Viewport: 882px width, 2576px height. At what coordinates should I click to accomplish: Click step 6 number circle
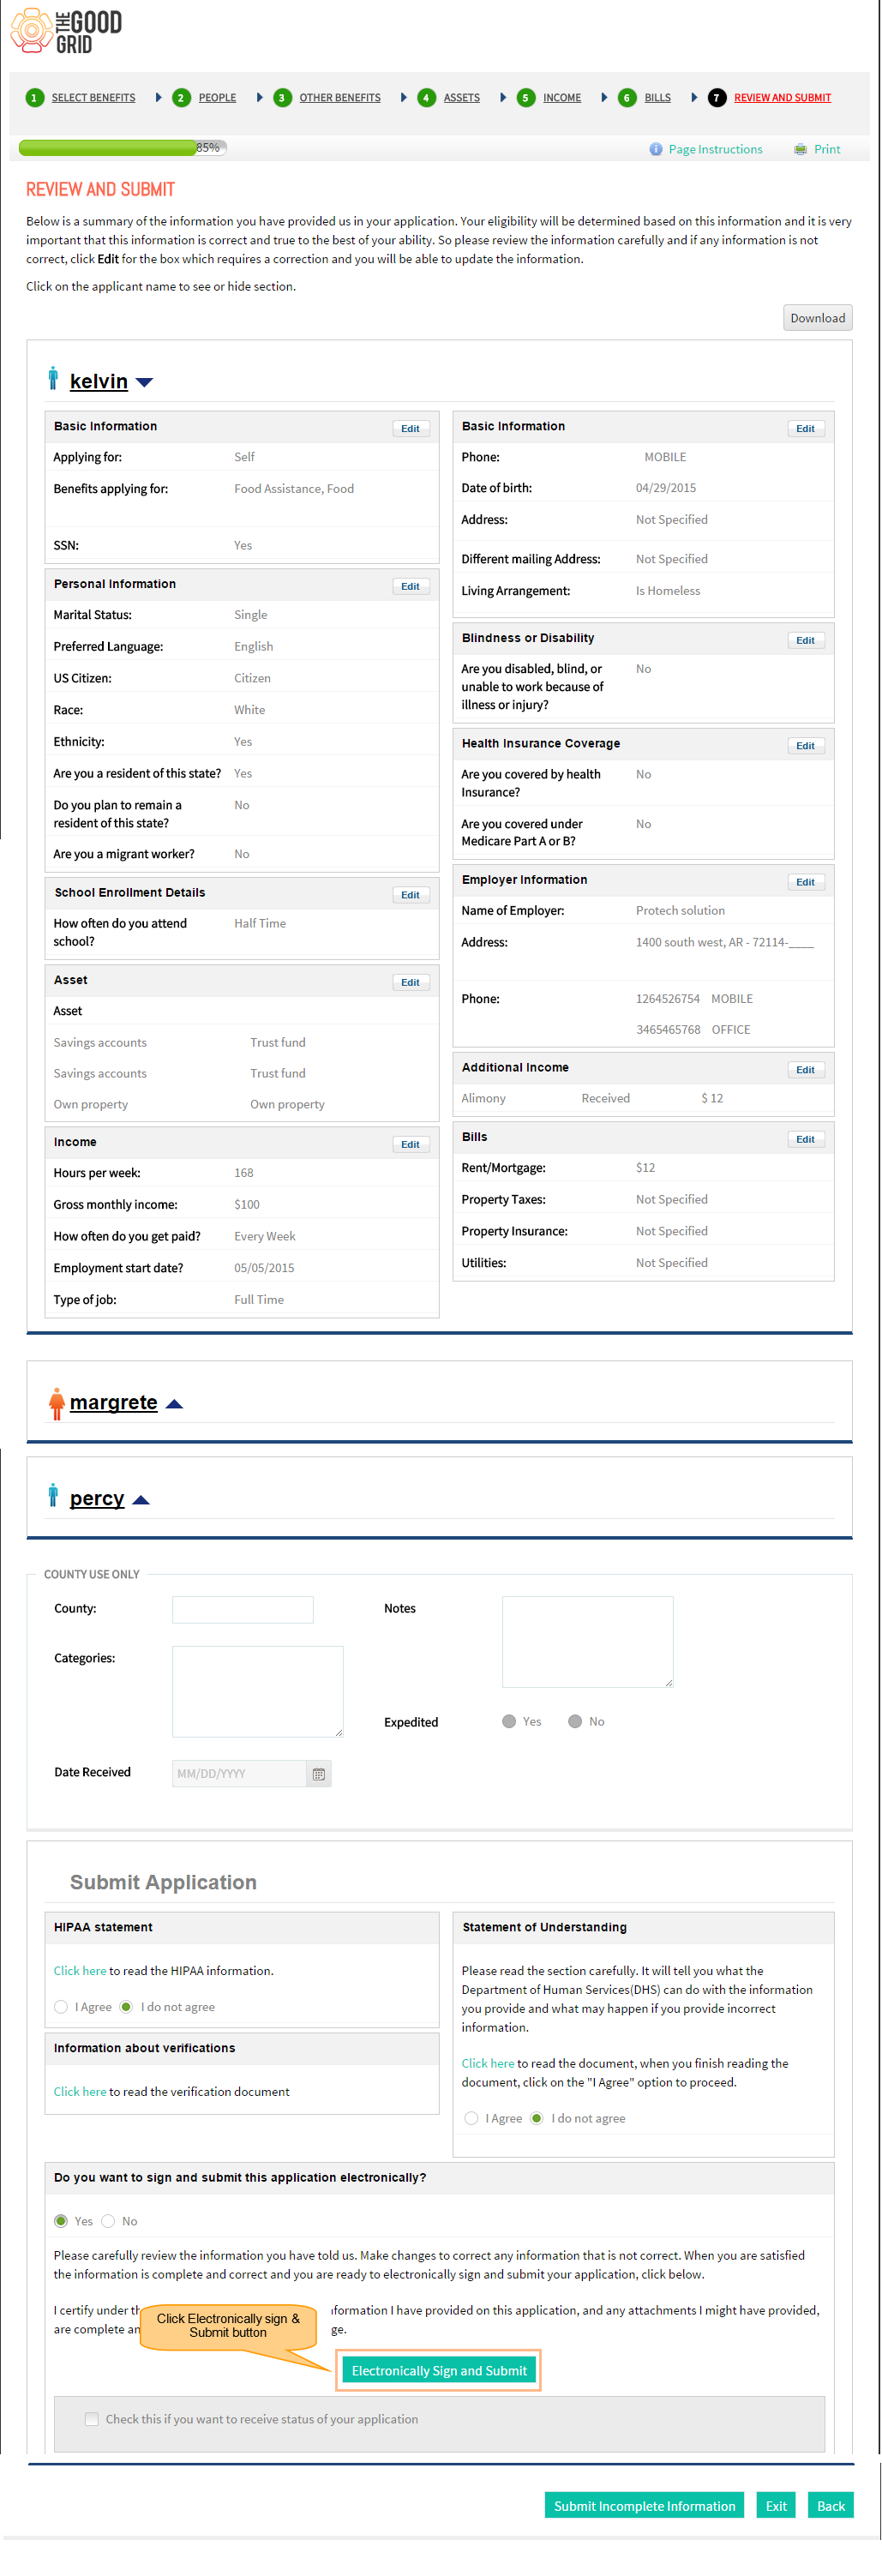(x=627, y=97)
